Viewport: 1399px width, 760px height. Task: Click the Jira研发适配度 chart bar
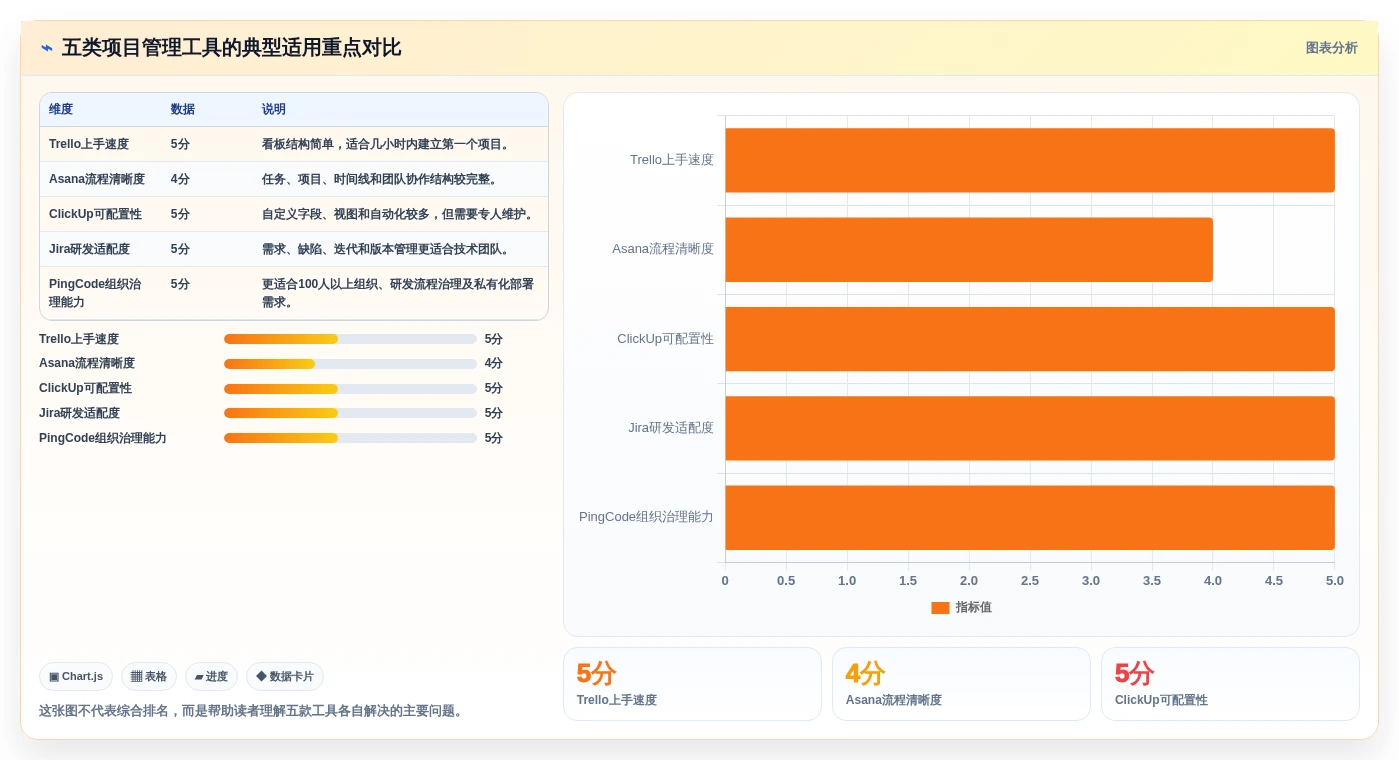(x=1030, y=428)
